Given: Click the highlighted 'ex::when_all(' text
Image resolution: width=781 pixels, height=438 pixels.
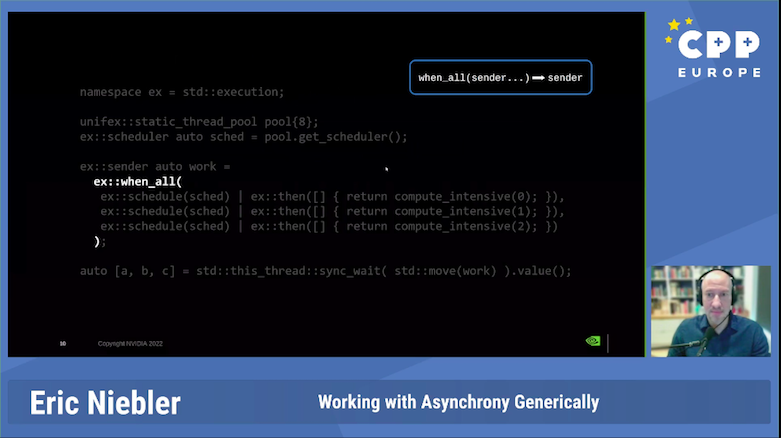Looking at the screenshot, I should [138, 181].
